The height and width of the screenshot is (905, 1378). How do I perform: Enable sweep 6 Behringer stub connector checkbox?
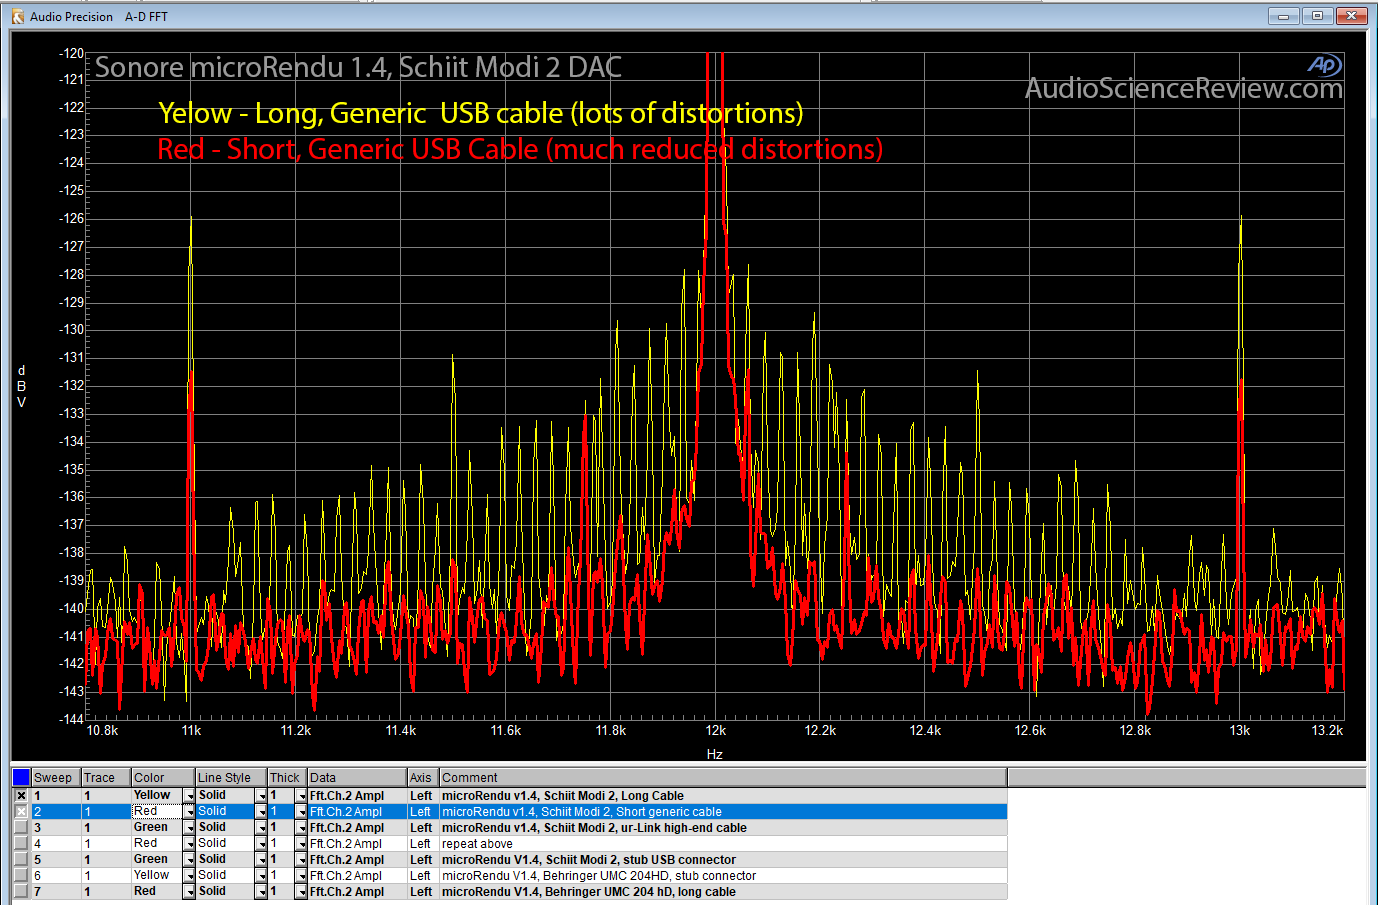[21, 876]
